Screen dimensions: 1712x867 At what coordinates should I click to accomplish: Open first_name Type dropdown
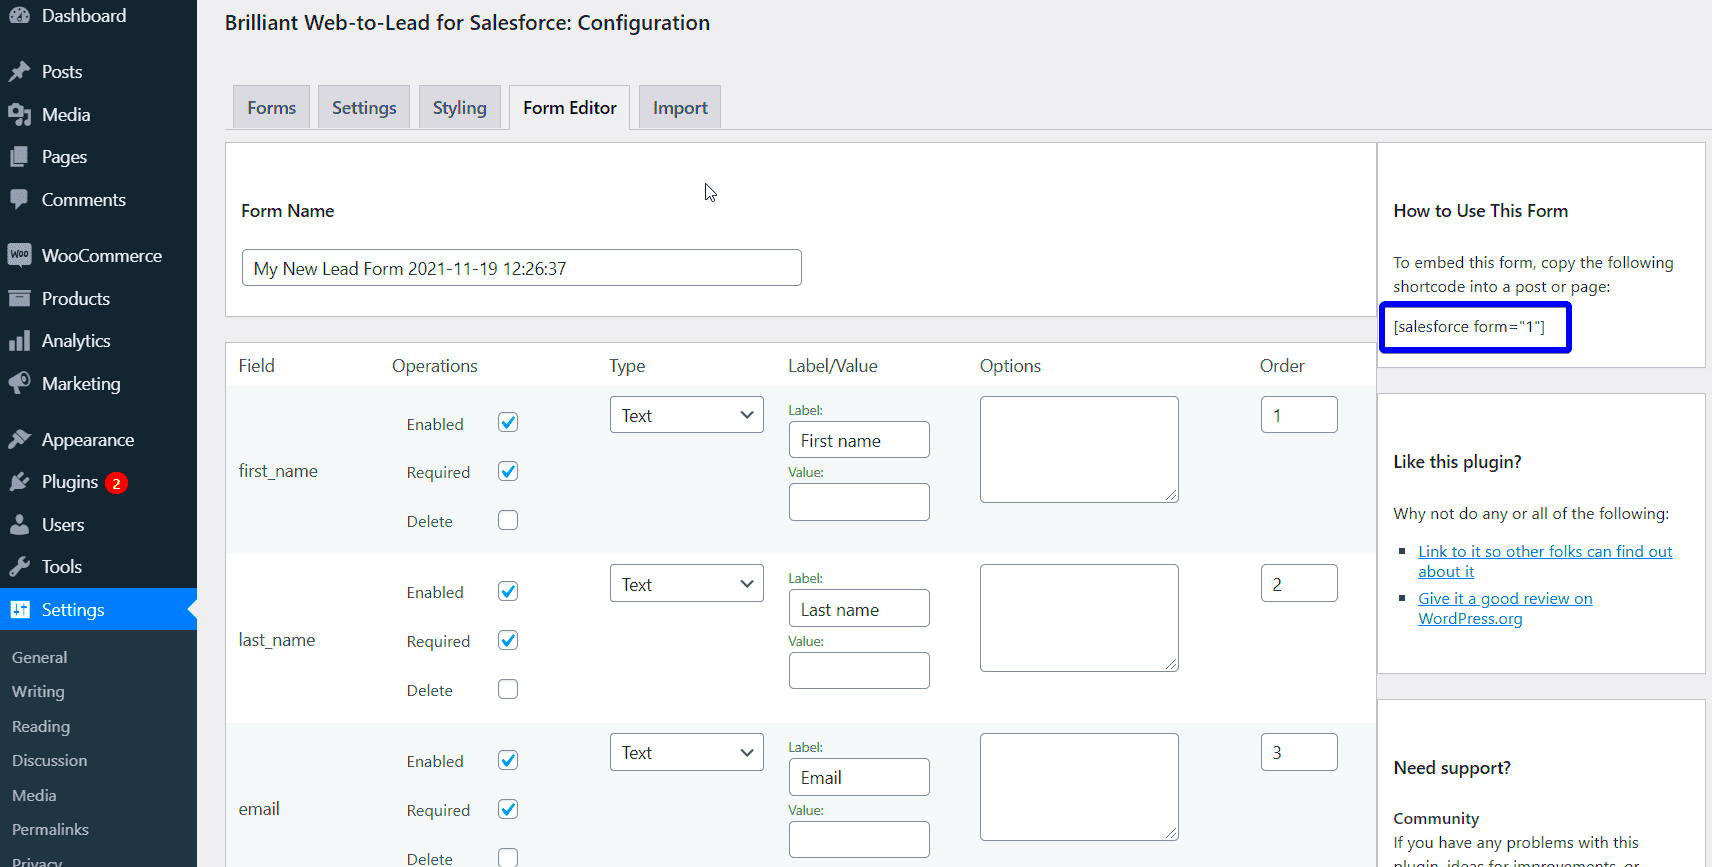tap(686, 415)
